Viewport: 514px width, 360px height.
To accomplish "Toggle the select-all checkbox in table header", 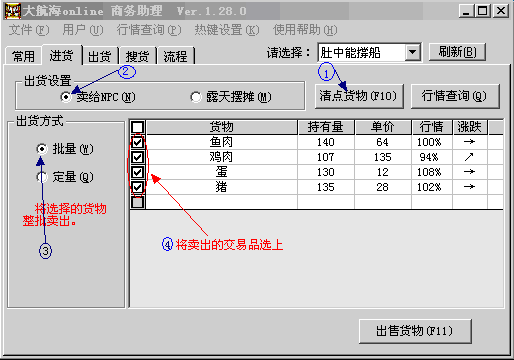I will [x=137, y=127].
